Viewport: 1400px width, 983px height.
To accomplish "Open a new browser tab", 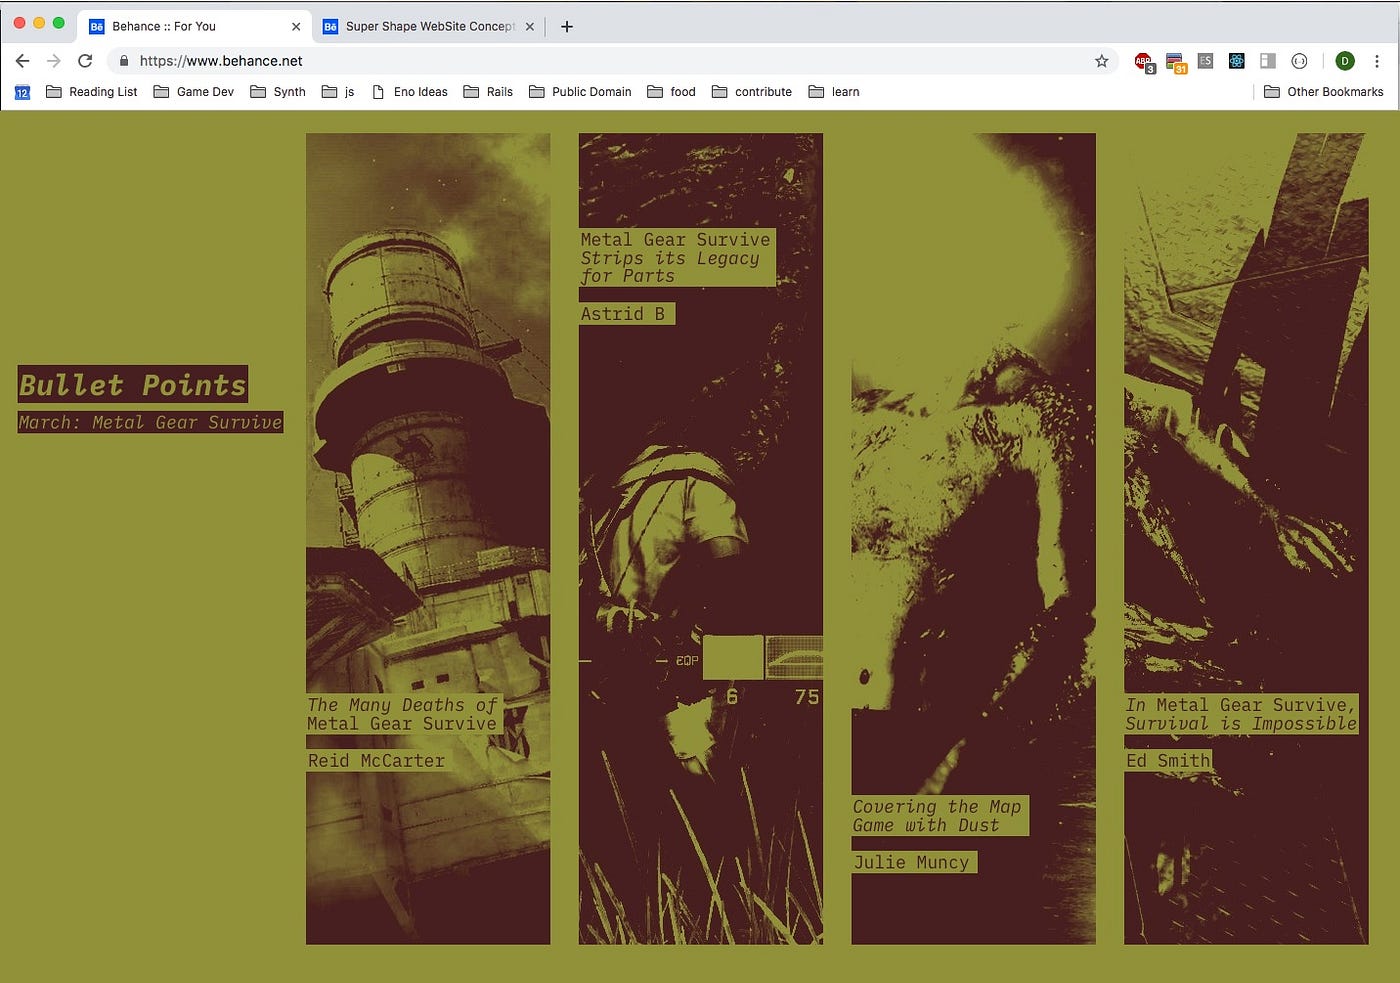I will tap(567, 27).
